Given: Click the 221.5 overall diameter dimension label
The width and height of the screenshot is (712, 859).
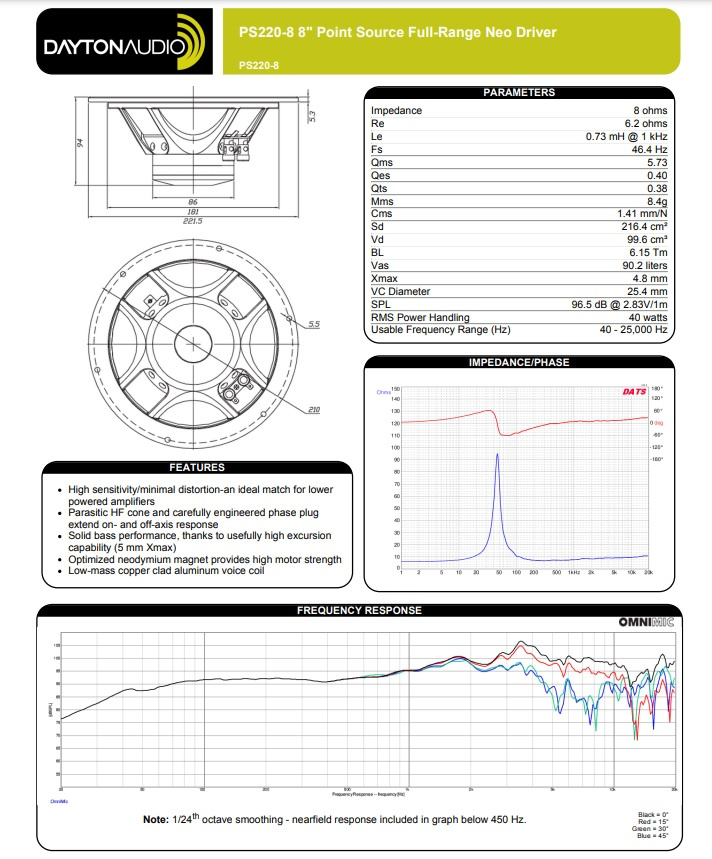Looking at the screenshot, I should coord(193,221).
